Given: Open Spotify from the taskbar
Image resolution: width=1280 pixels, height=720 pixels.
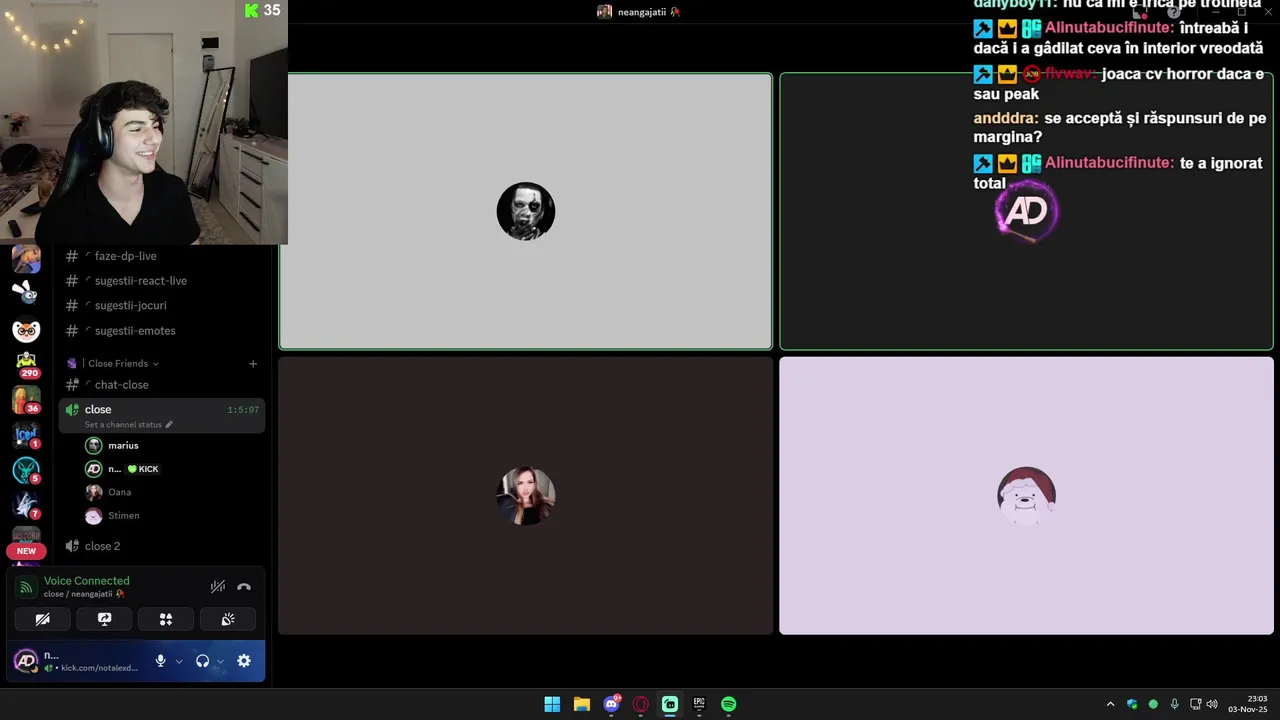Looking at the screenshot, I should click(729, 704).
